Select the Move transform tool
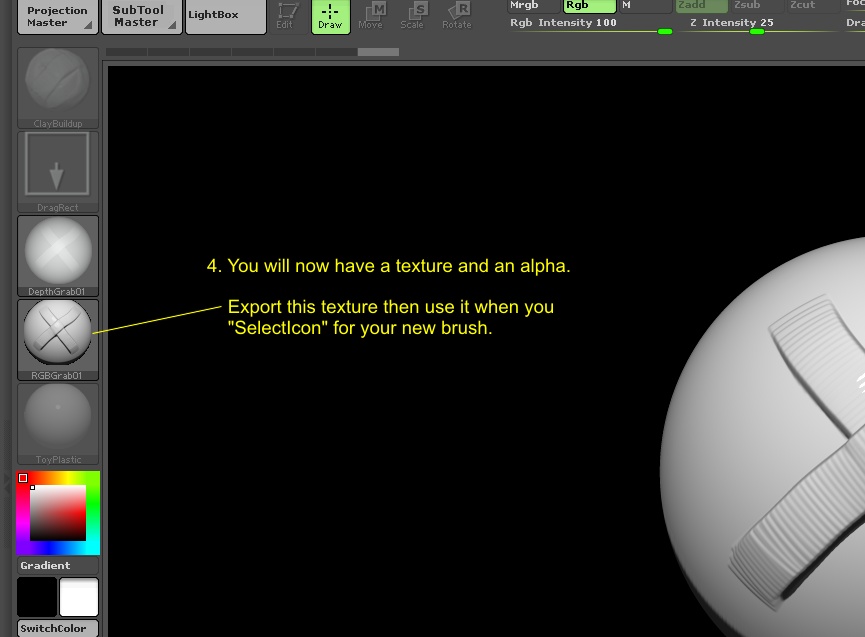The image size is (865, 637). click(371, 17)
